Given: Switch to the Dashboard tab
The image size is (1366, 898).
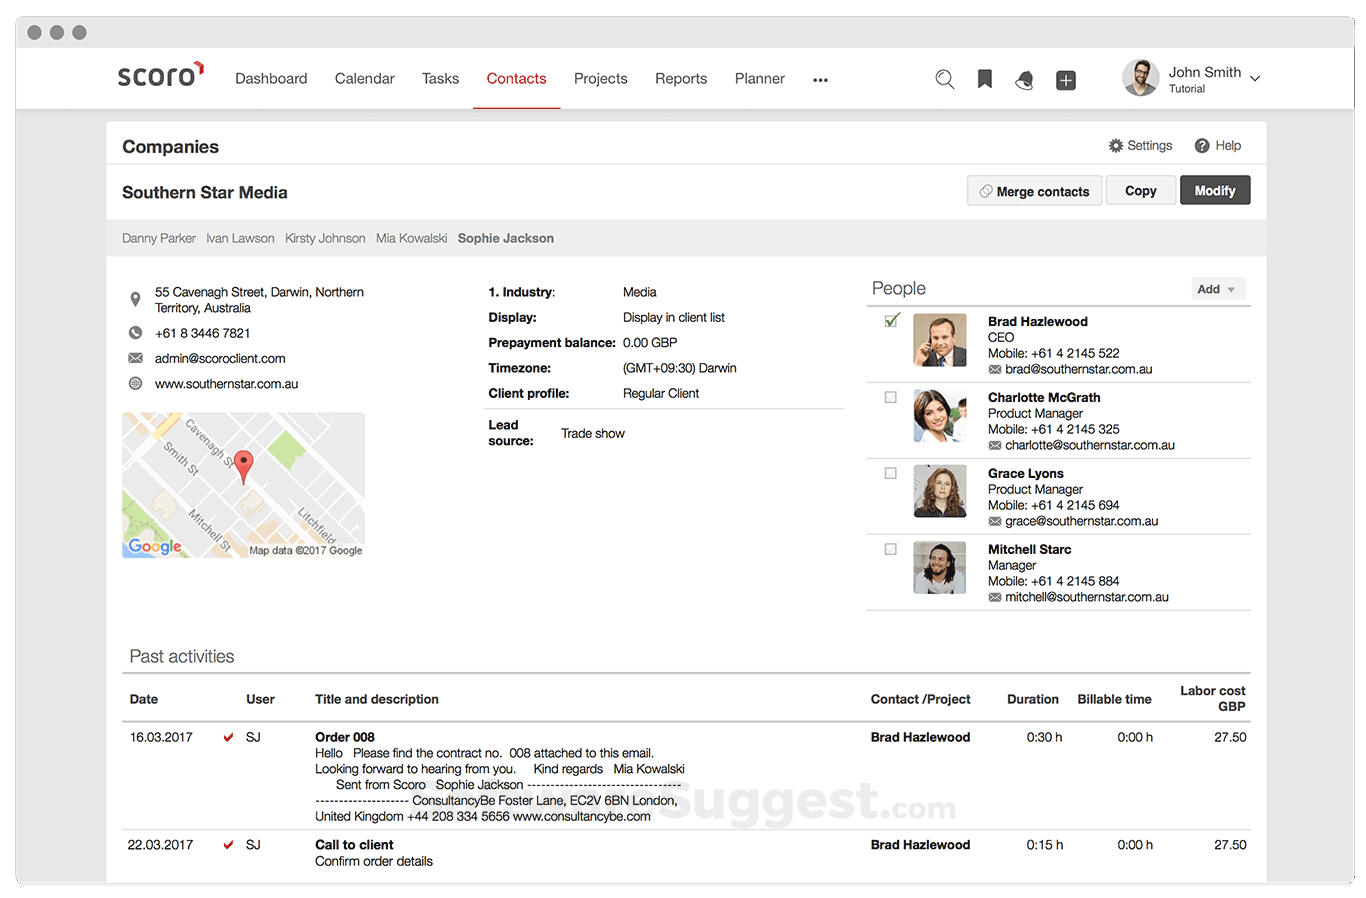Looking at the screenshot, I should tap(271, 78).
